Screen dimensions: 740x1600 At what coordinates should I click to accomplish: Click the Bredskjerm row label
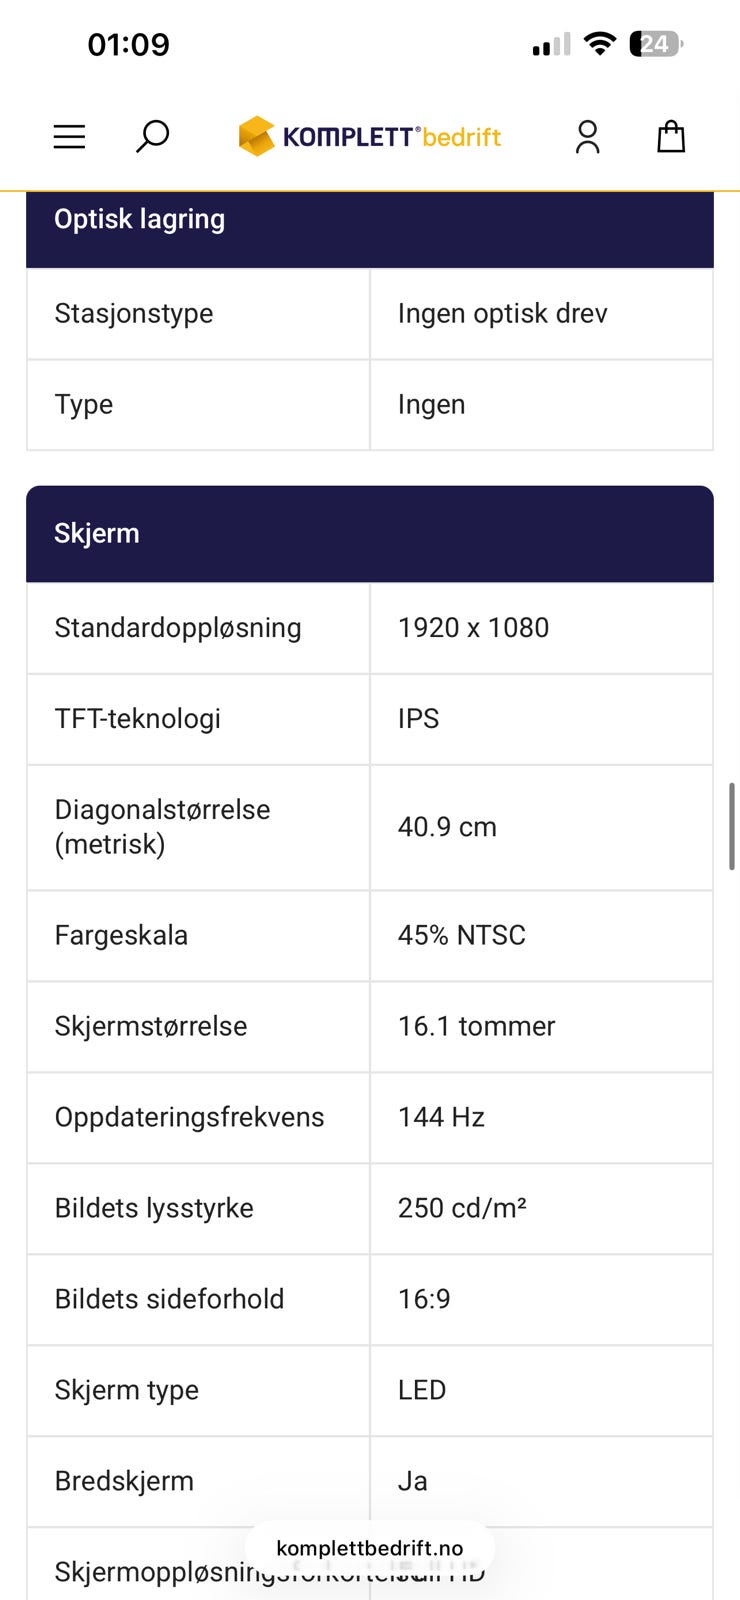point(124,1481)
